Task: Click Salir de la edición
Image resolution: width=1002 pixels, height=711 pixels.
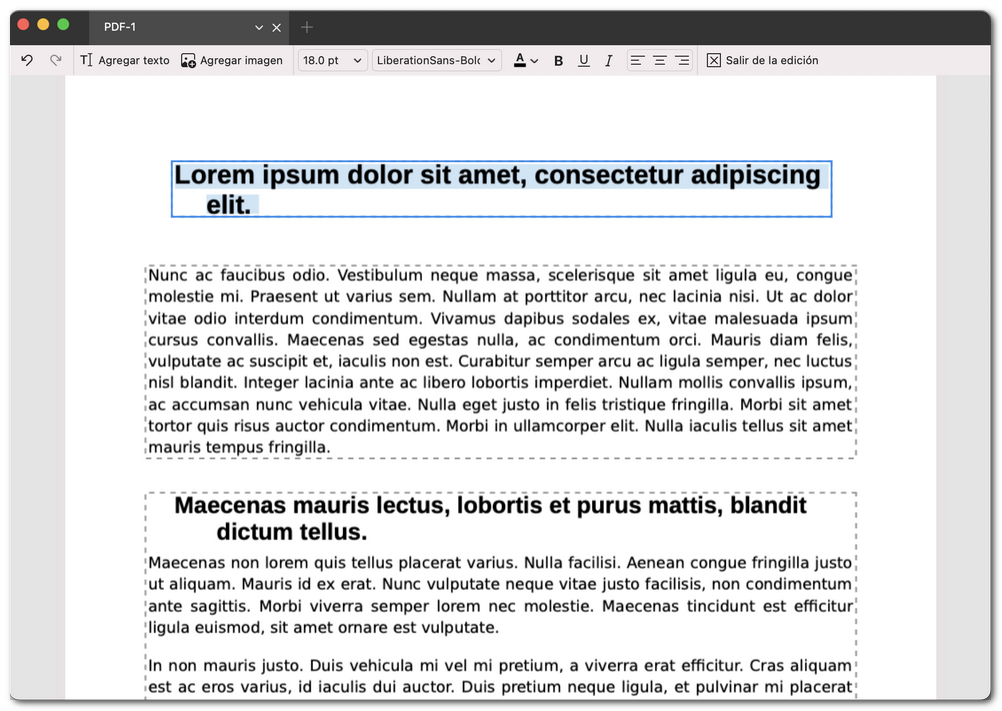Action: (x=763, y=60)
